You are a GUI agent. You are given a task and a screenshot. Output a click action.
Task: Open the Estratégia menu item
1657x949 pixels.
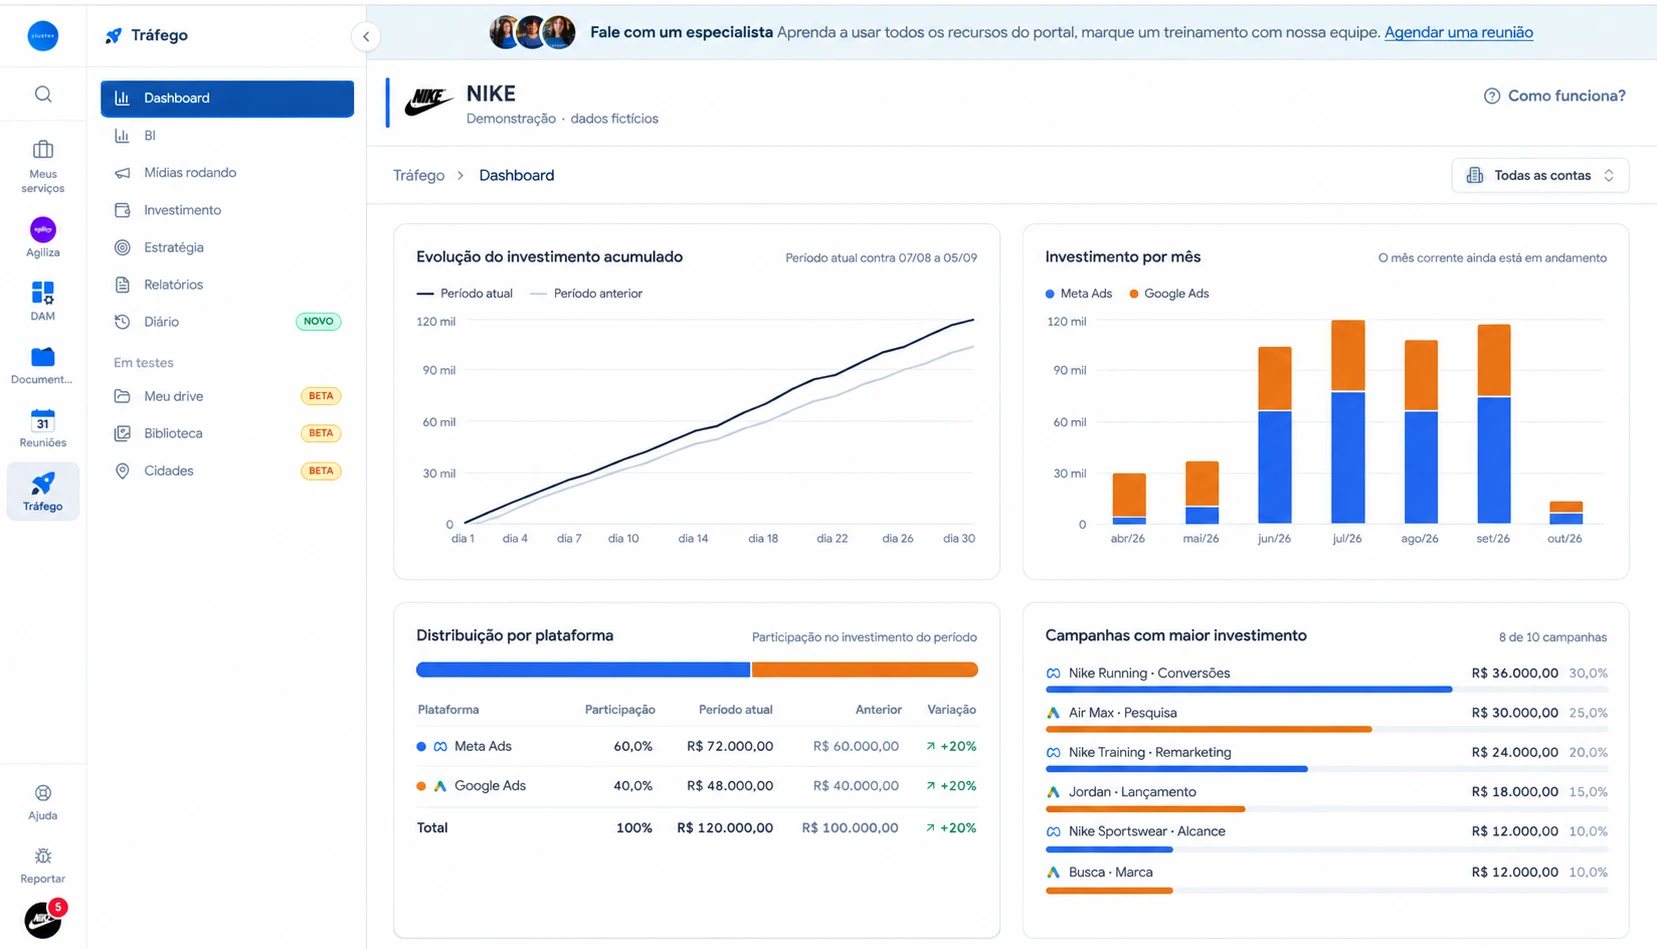(227, 247)
